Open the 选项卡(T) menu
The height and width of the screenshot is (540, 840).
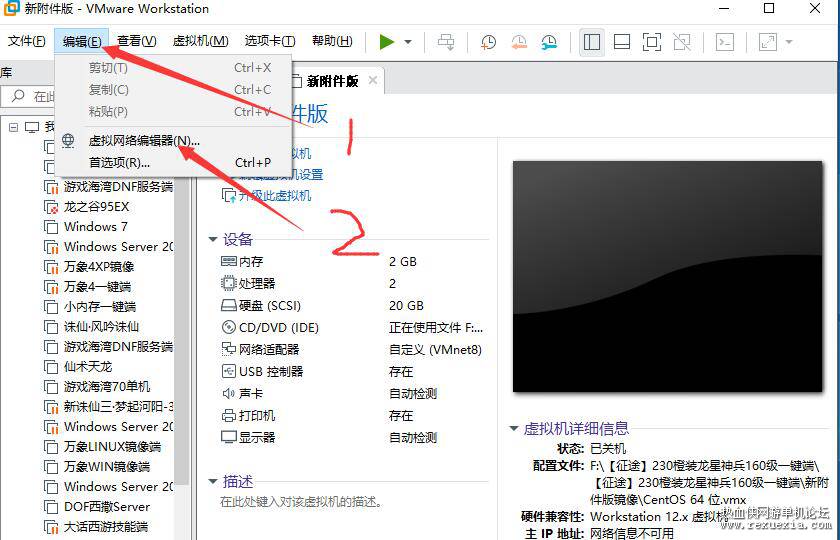pyautogui.click(x=269, y=41)
